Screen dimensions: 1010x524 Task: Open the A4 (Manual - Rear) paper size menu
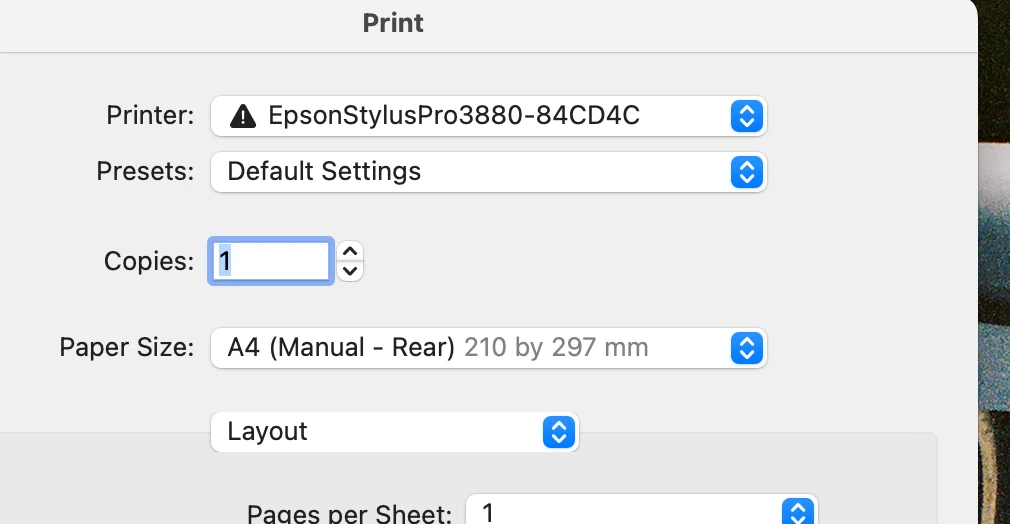coord(488,348)
